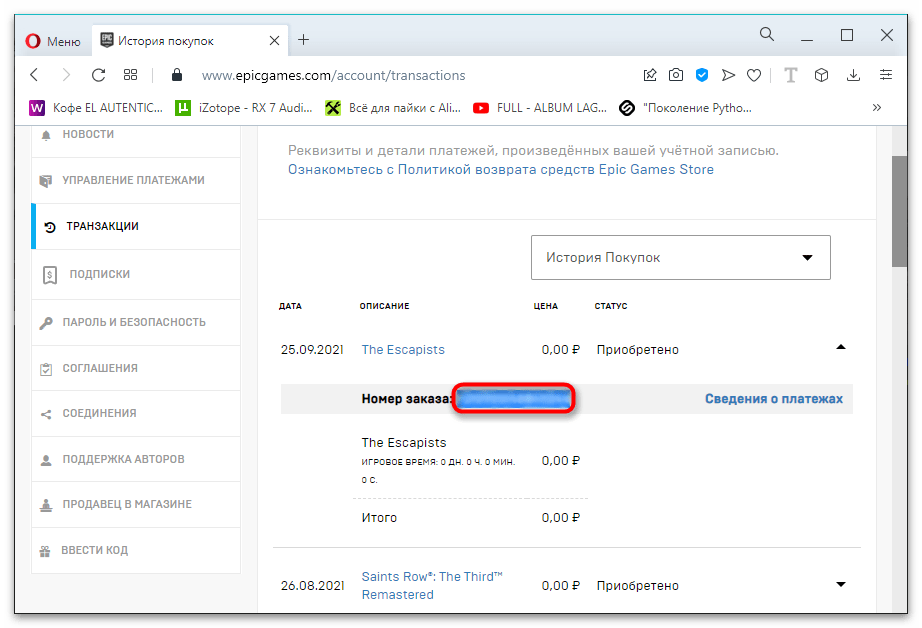Show more bookmarks with chevron button
Image resolution: width=922 pixels, height=628 pixels.
pyautogui.click(x=877, y=108)
